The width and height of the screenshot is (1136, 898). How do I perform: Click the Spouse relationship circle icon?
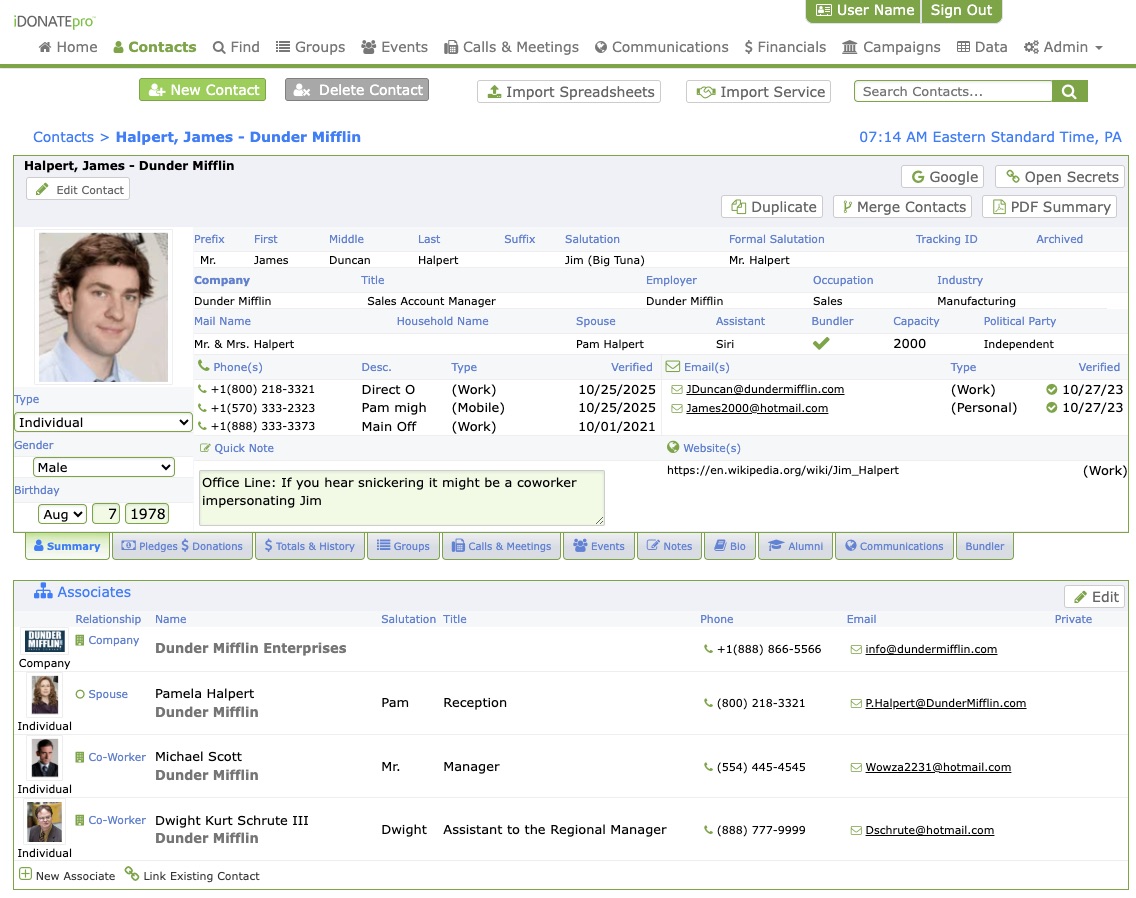[x=80, y=694]
